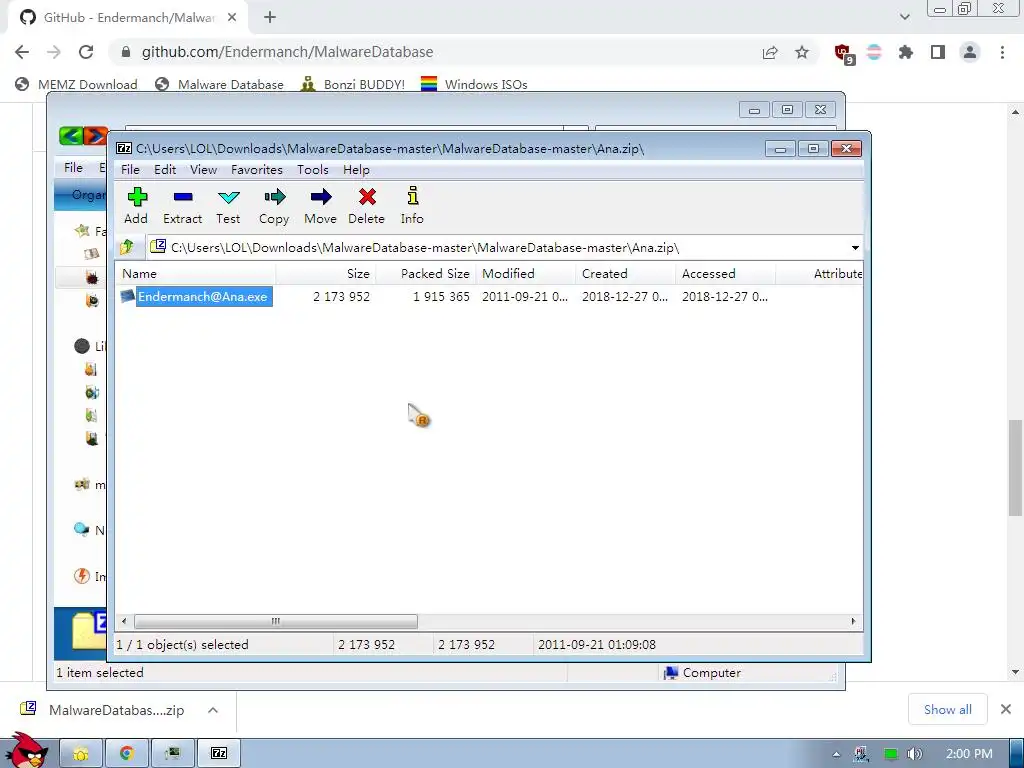Click the Extract toolbar icon
This screenshot has height=768, width=1024.
coord(182,206)
